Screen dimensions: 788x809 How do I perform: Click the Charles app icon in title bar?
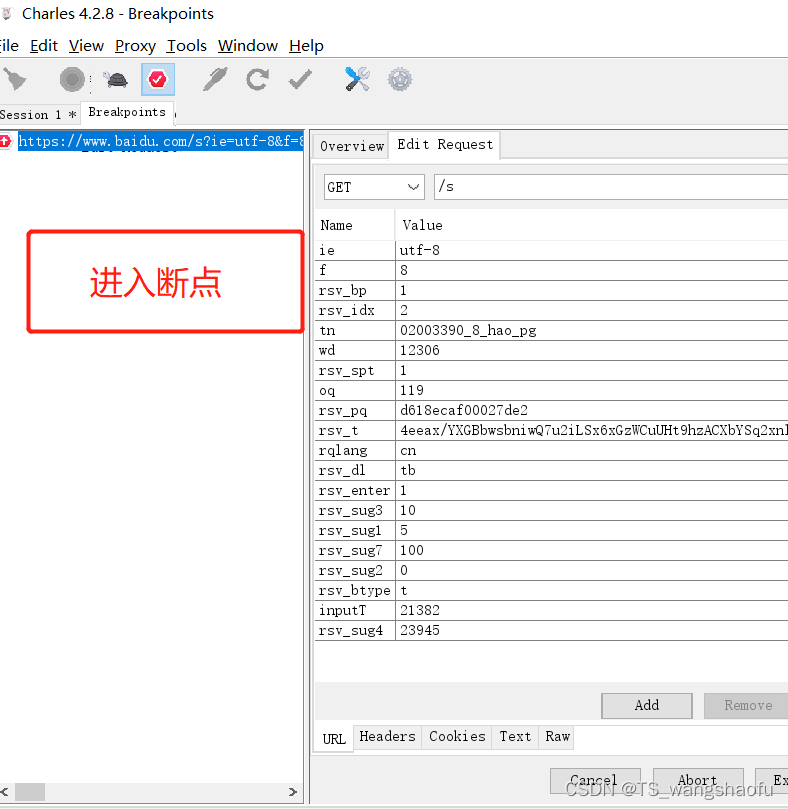[x=7, y=14]
